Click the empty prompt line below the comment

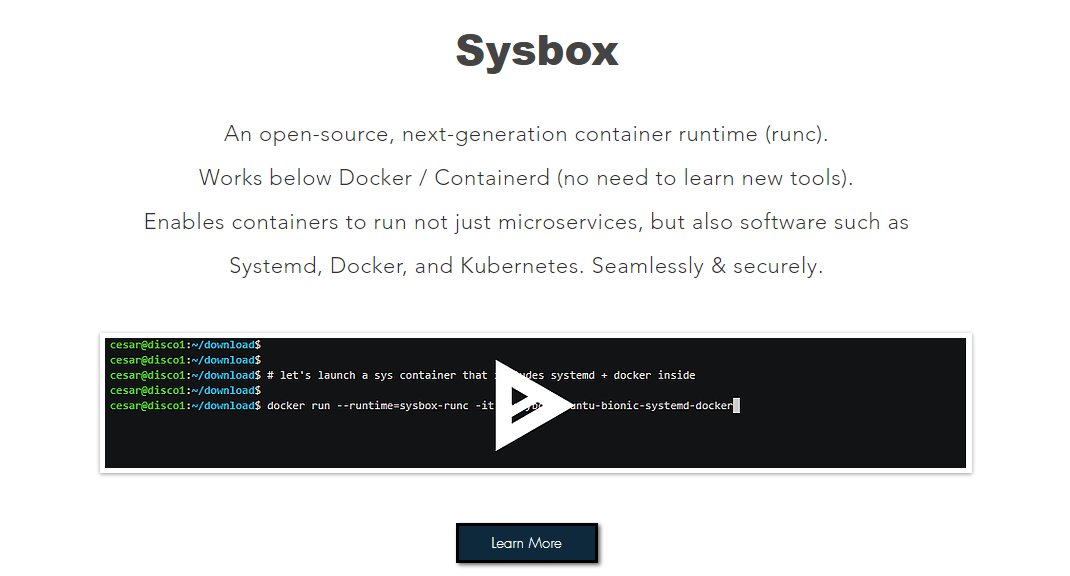186,389
